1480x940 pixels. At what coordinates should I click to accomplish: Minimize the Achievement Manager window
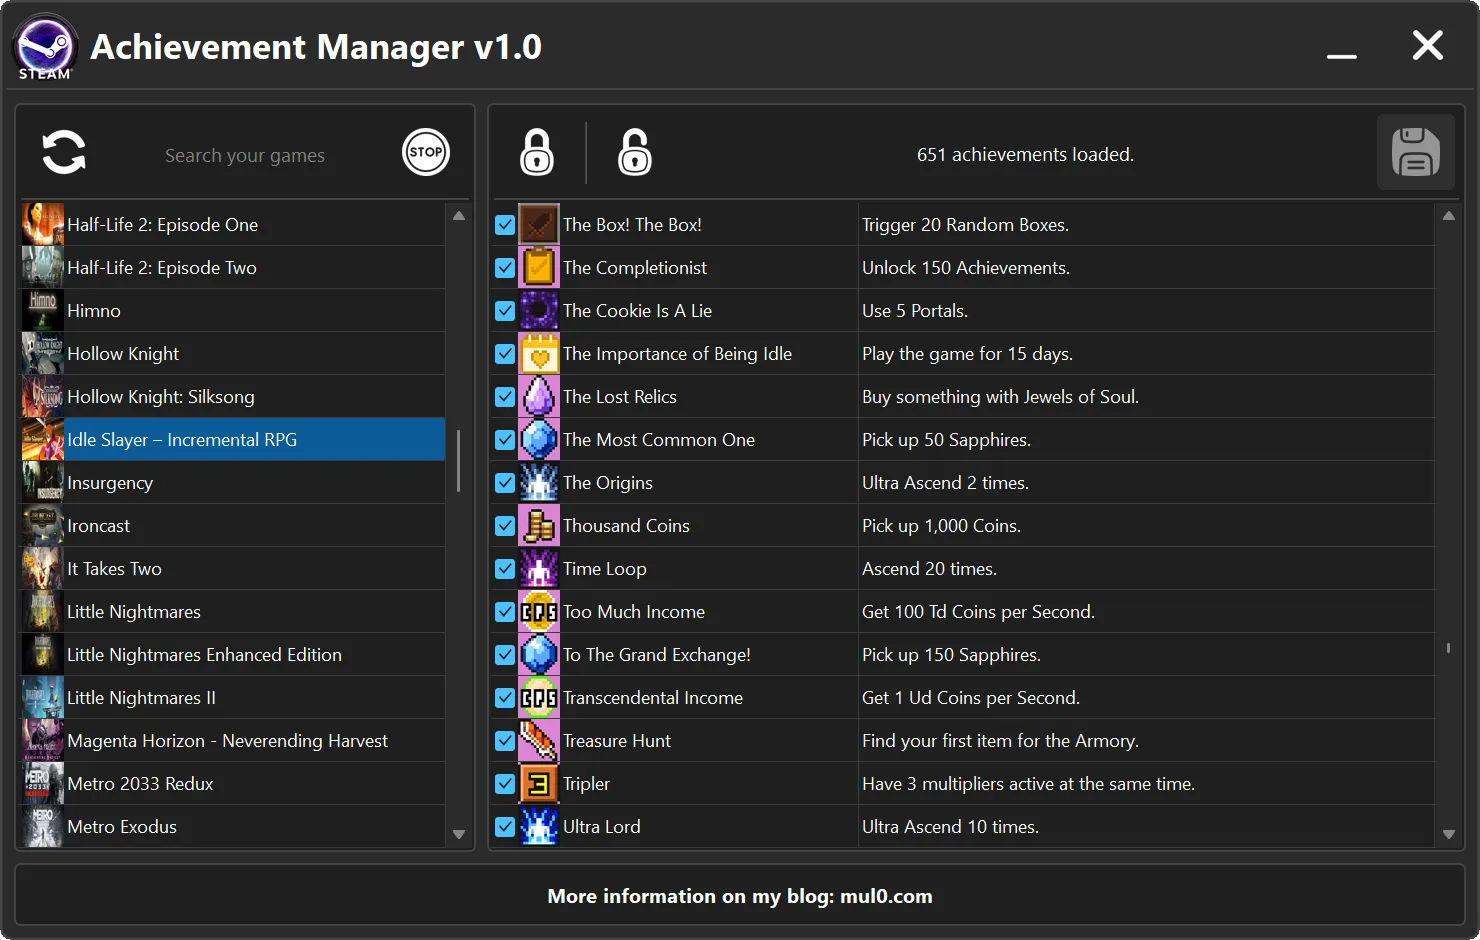(x=1342, y=56)
